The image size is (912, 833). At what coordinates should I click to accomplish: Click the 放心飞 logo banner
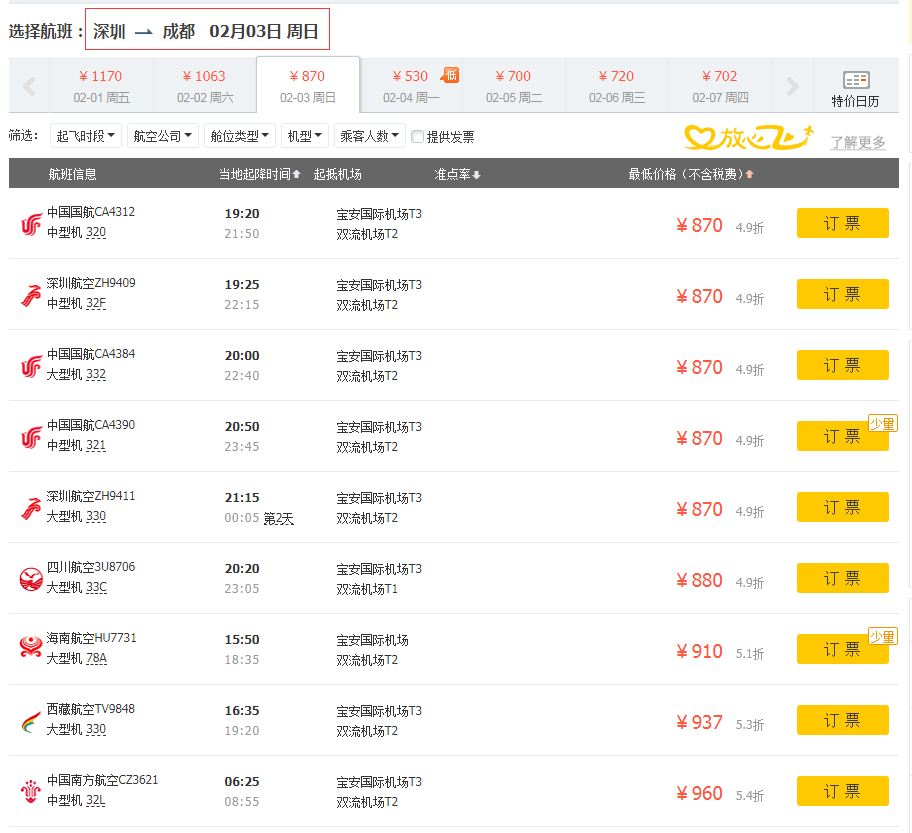[x=749, y=138]
